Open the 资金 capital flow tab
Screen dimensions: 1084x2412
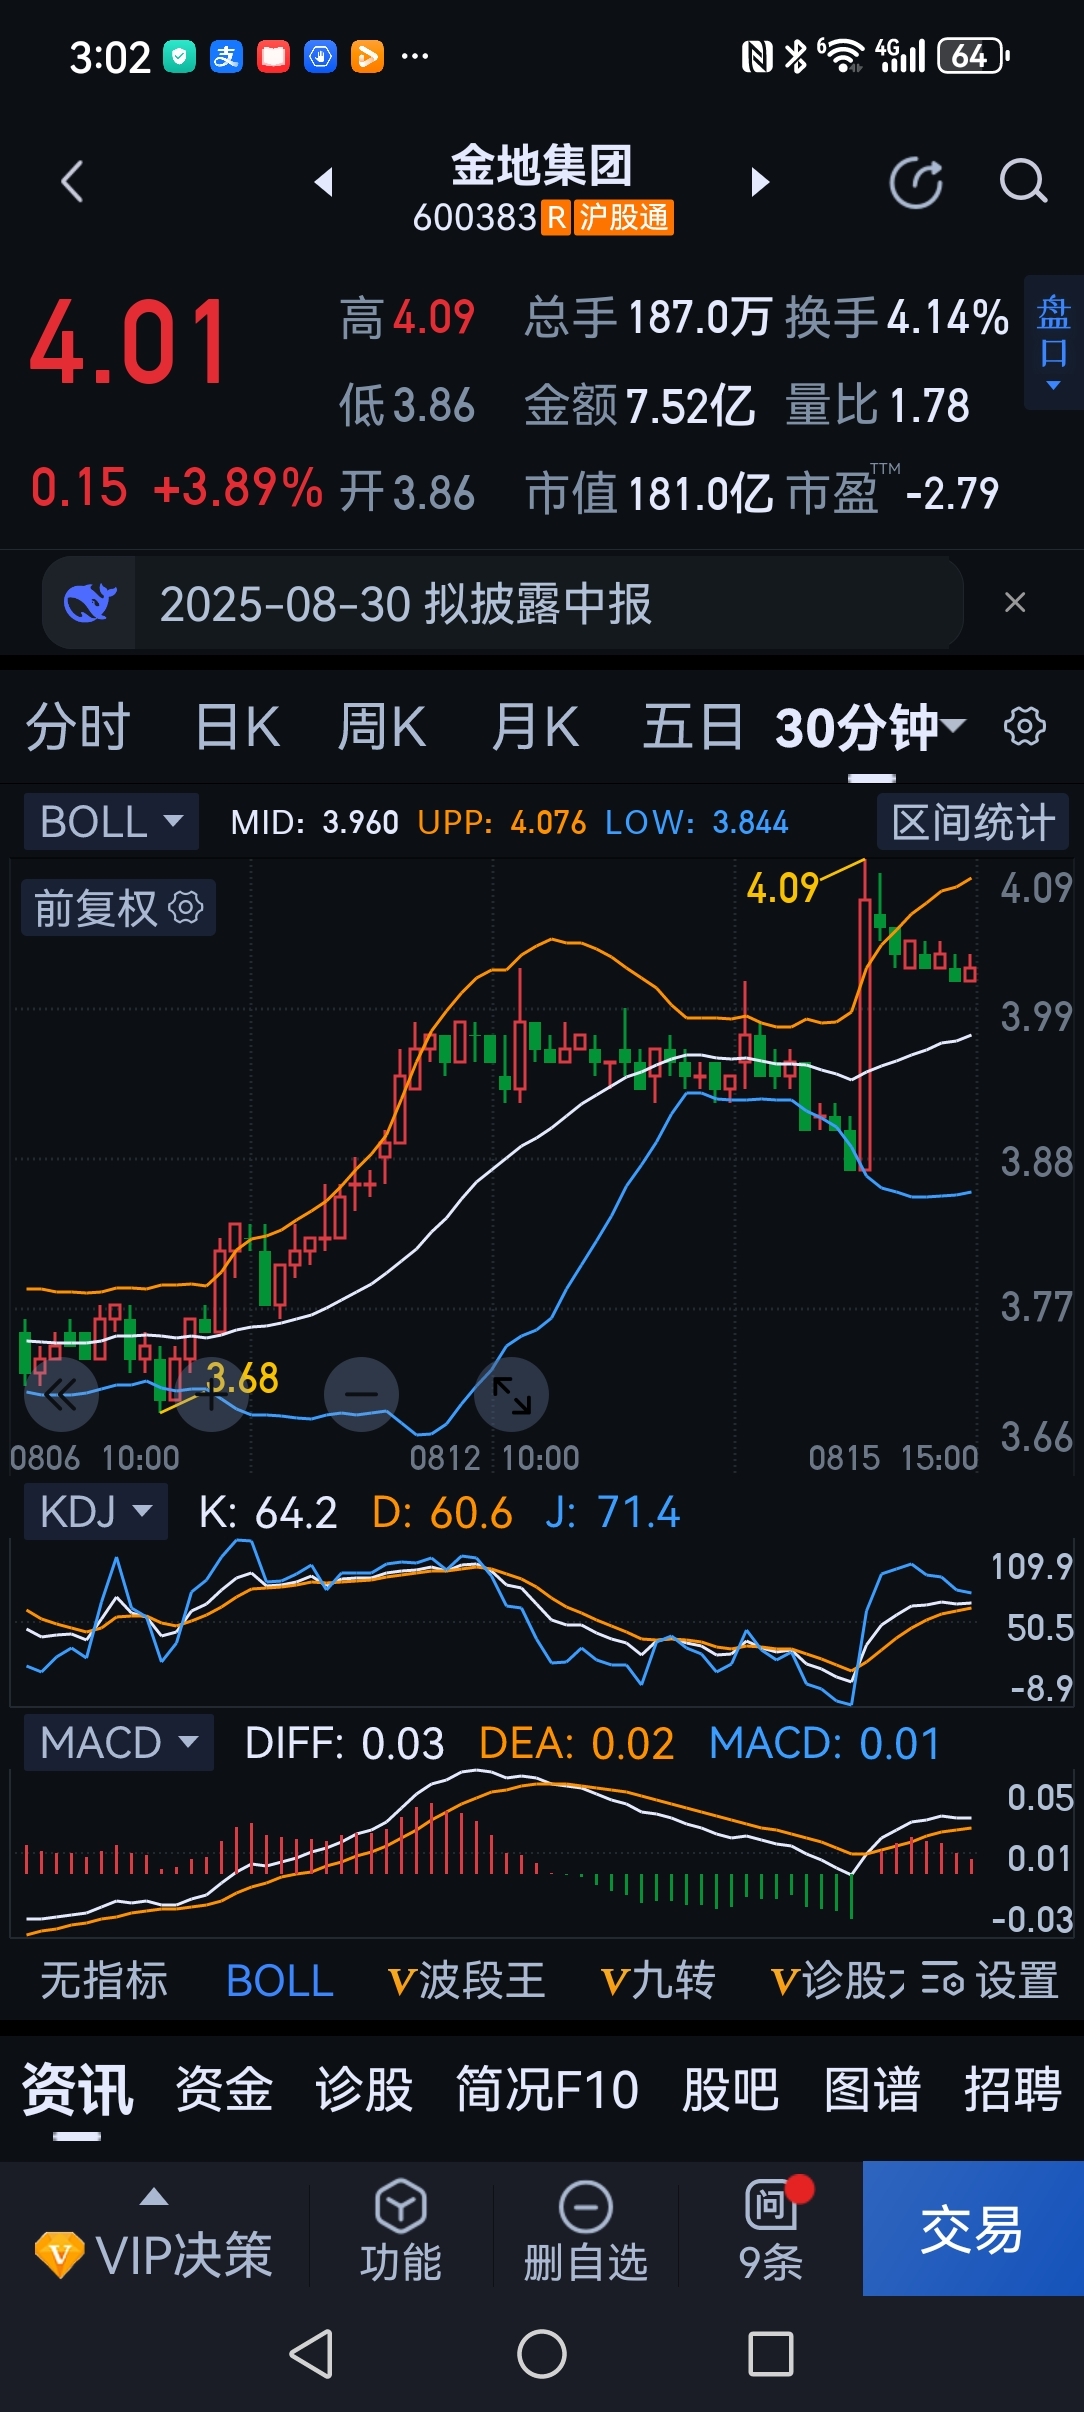(224, 2090)
